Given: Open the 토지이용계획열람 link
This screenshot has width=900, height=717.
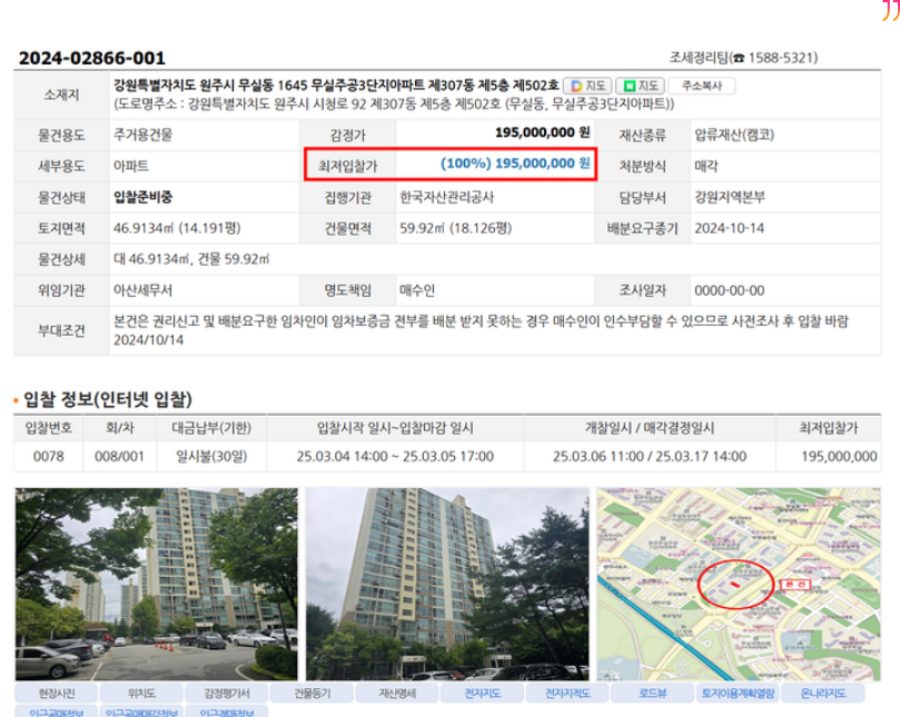Looking at the screenshot, I should point(738,693).
